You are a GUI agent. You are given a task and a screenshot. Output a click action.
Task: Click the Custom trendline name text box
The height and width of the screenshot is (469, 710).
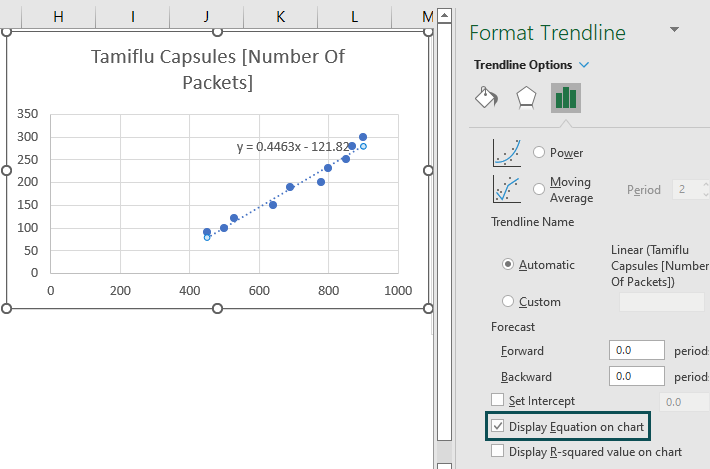pos(662,302)
